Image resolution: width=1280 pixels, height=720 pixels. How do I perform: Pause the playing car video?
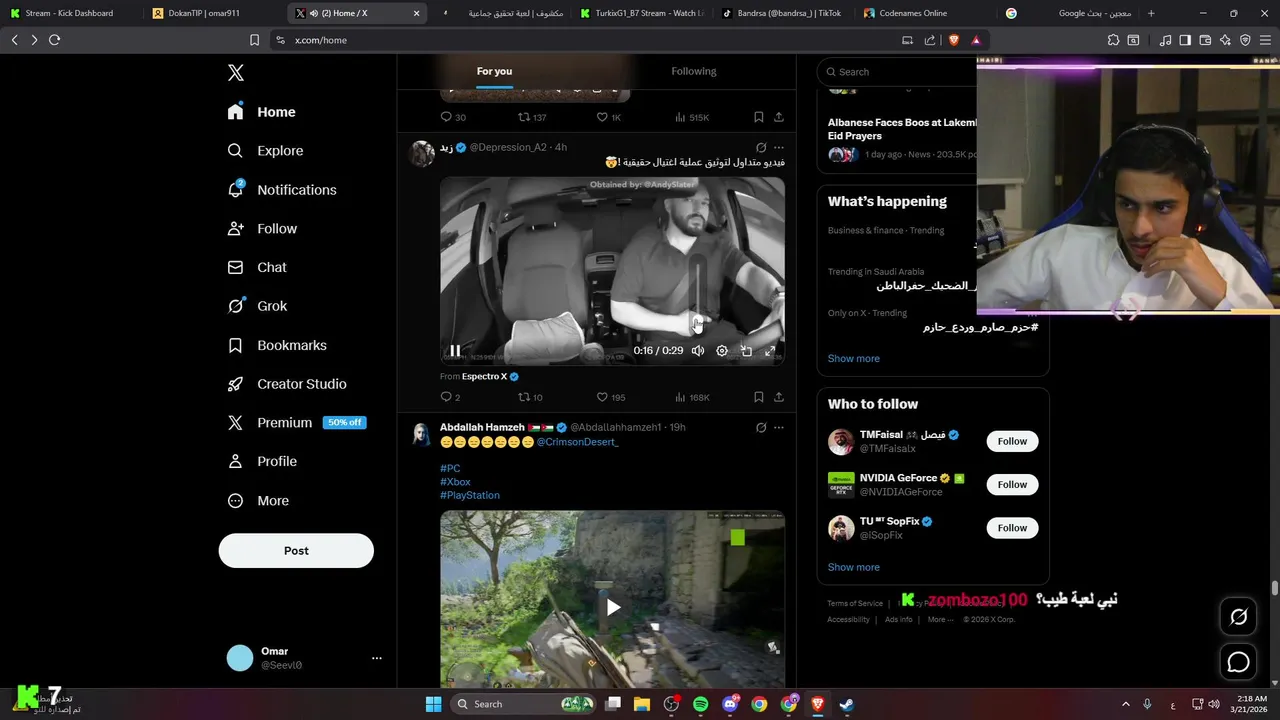pyautogui.click(x=455, y=351)
